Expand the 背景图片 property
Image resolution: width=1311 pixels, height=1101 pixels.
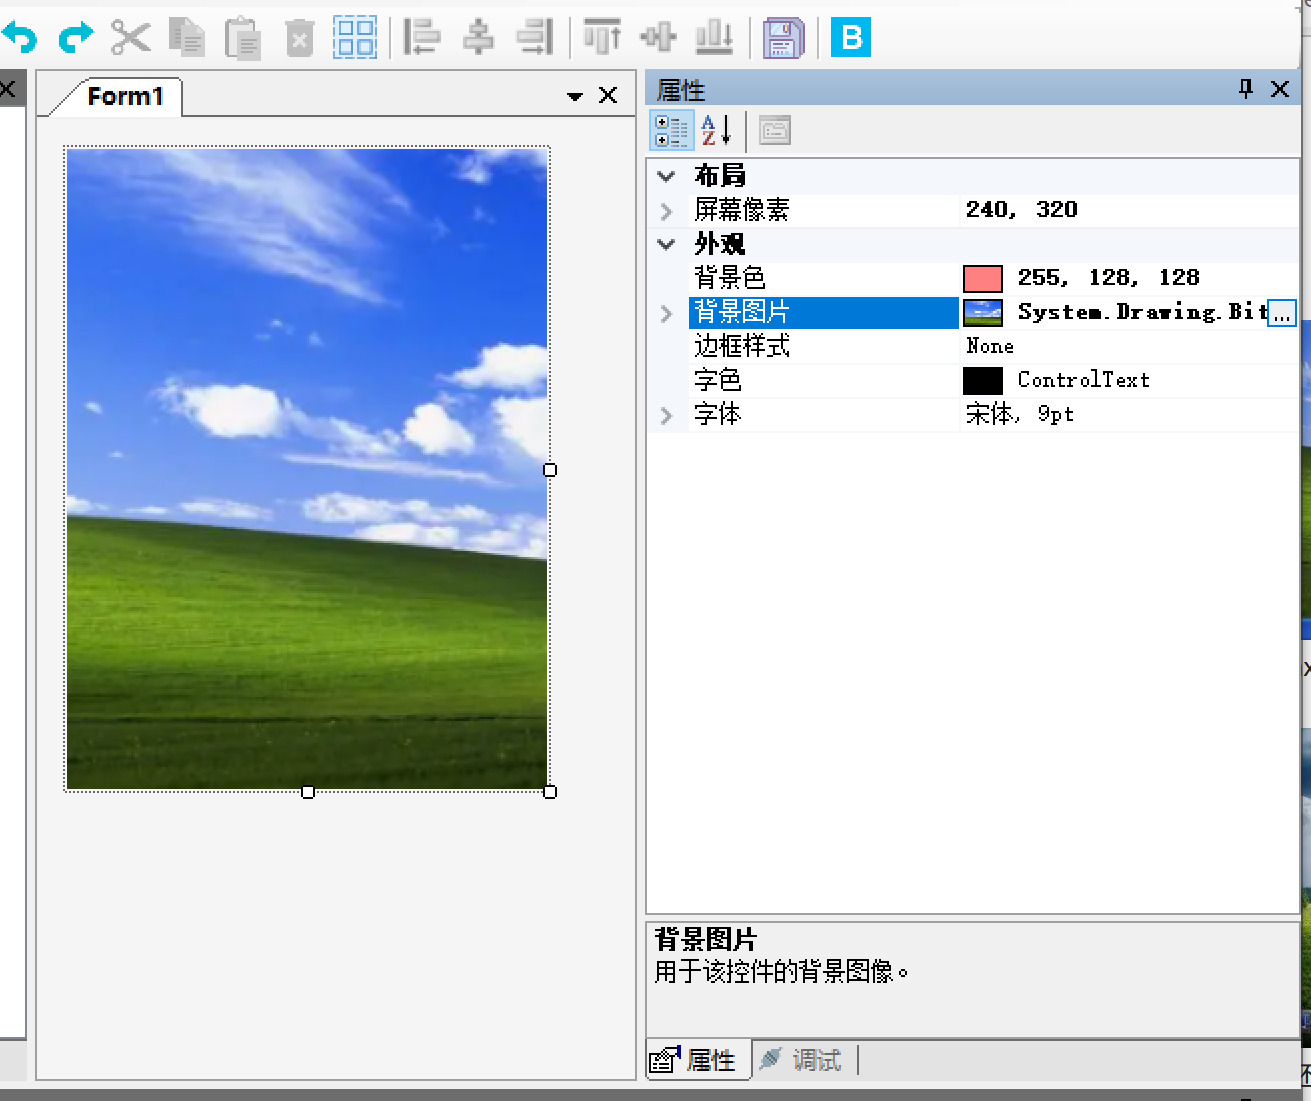[x=667, y=313]
